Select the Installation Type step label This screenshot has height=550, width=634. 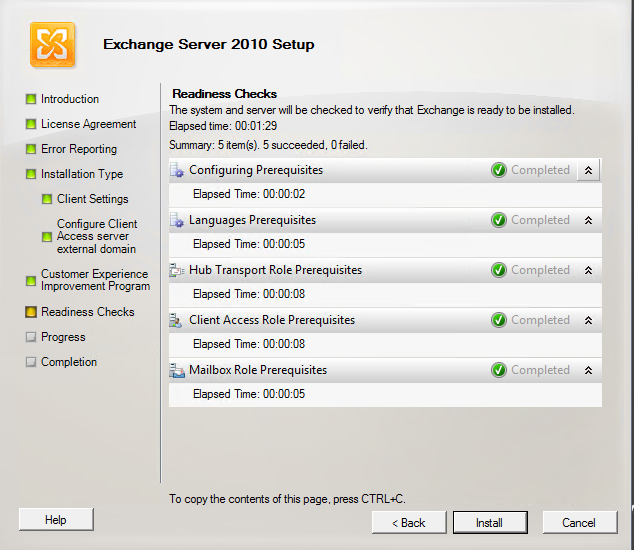pyautogui.click(x=82, y=174)
